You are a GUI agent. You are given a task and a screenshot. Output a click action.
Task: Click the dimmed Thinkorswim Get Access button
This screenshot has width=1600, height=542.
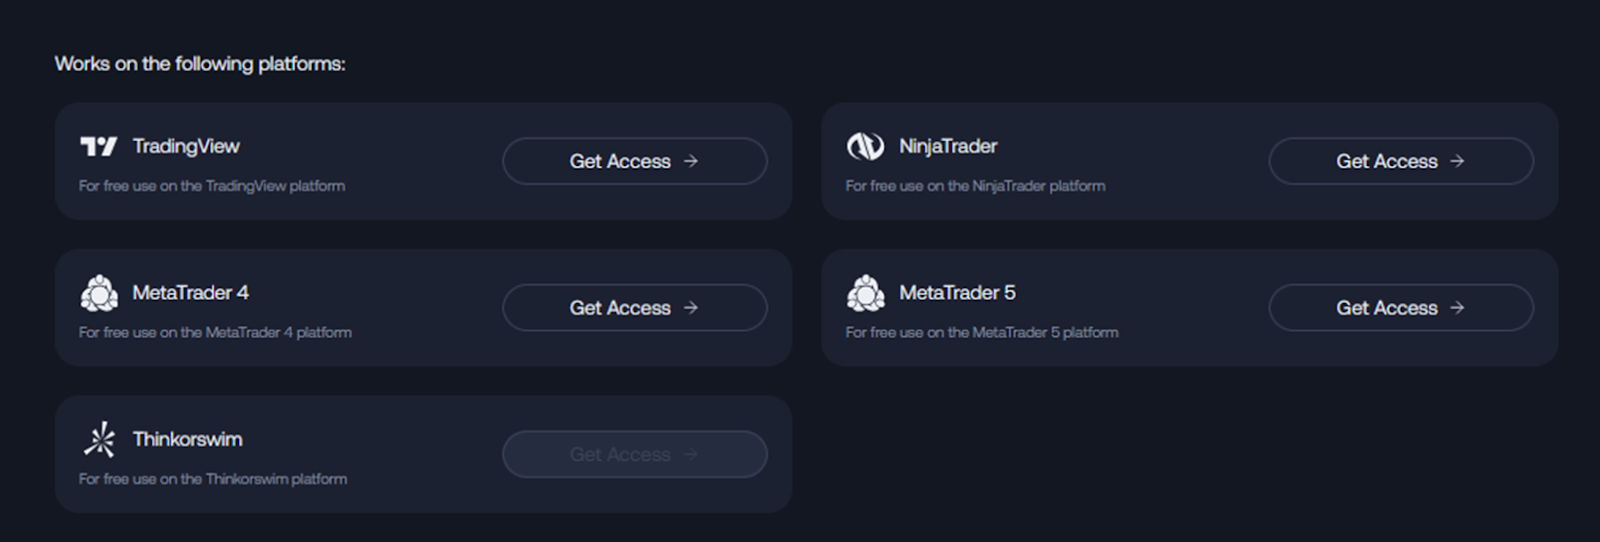point(634,454)
